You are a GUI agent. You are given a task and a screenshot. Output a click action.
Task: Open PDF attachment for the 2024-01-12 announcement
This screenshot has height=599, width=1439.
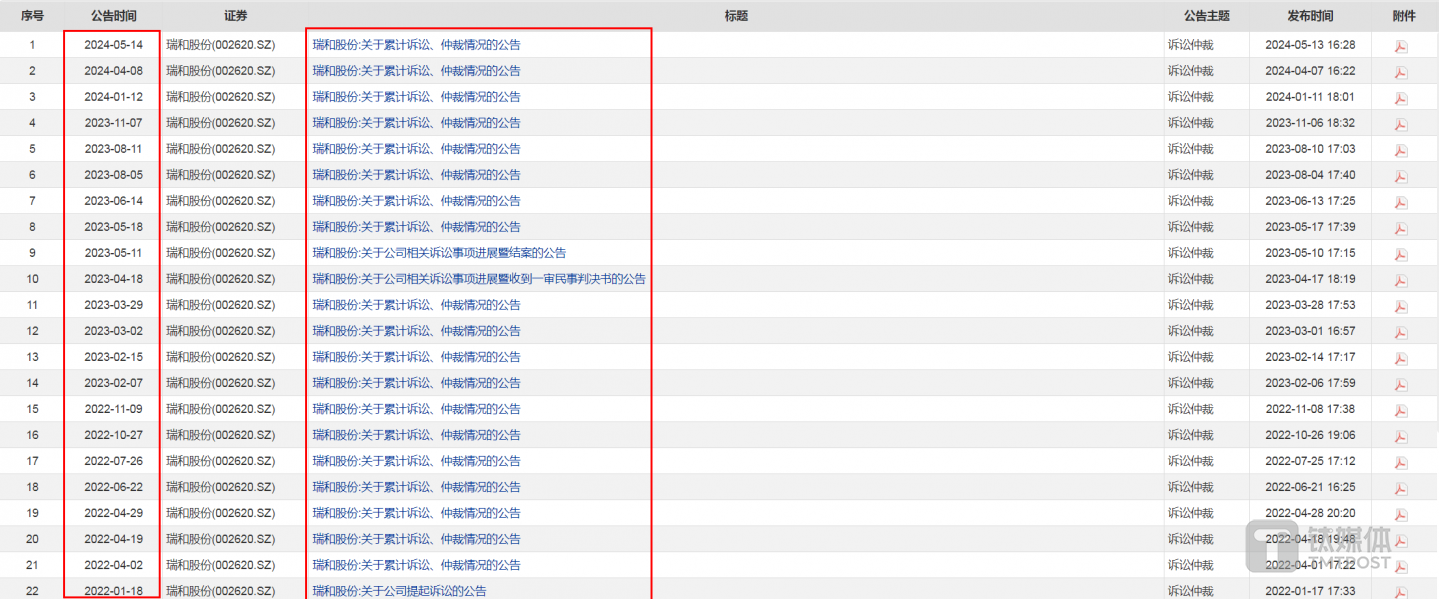[1401, 98]
